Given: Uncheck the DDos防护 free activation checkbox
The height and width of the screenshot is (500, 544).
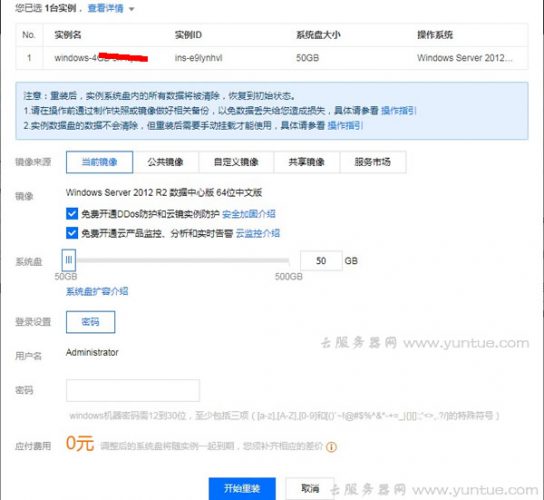Looking at the screenshot, I should pos(72,213).
